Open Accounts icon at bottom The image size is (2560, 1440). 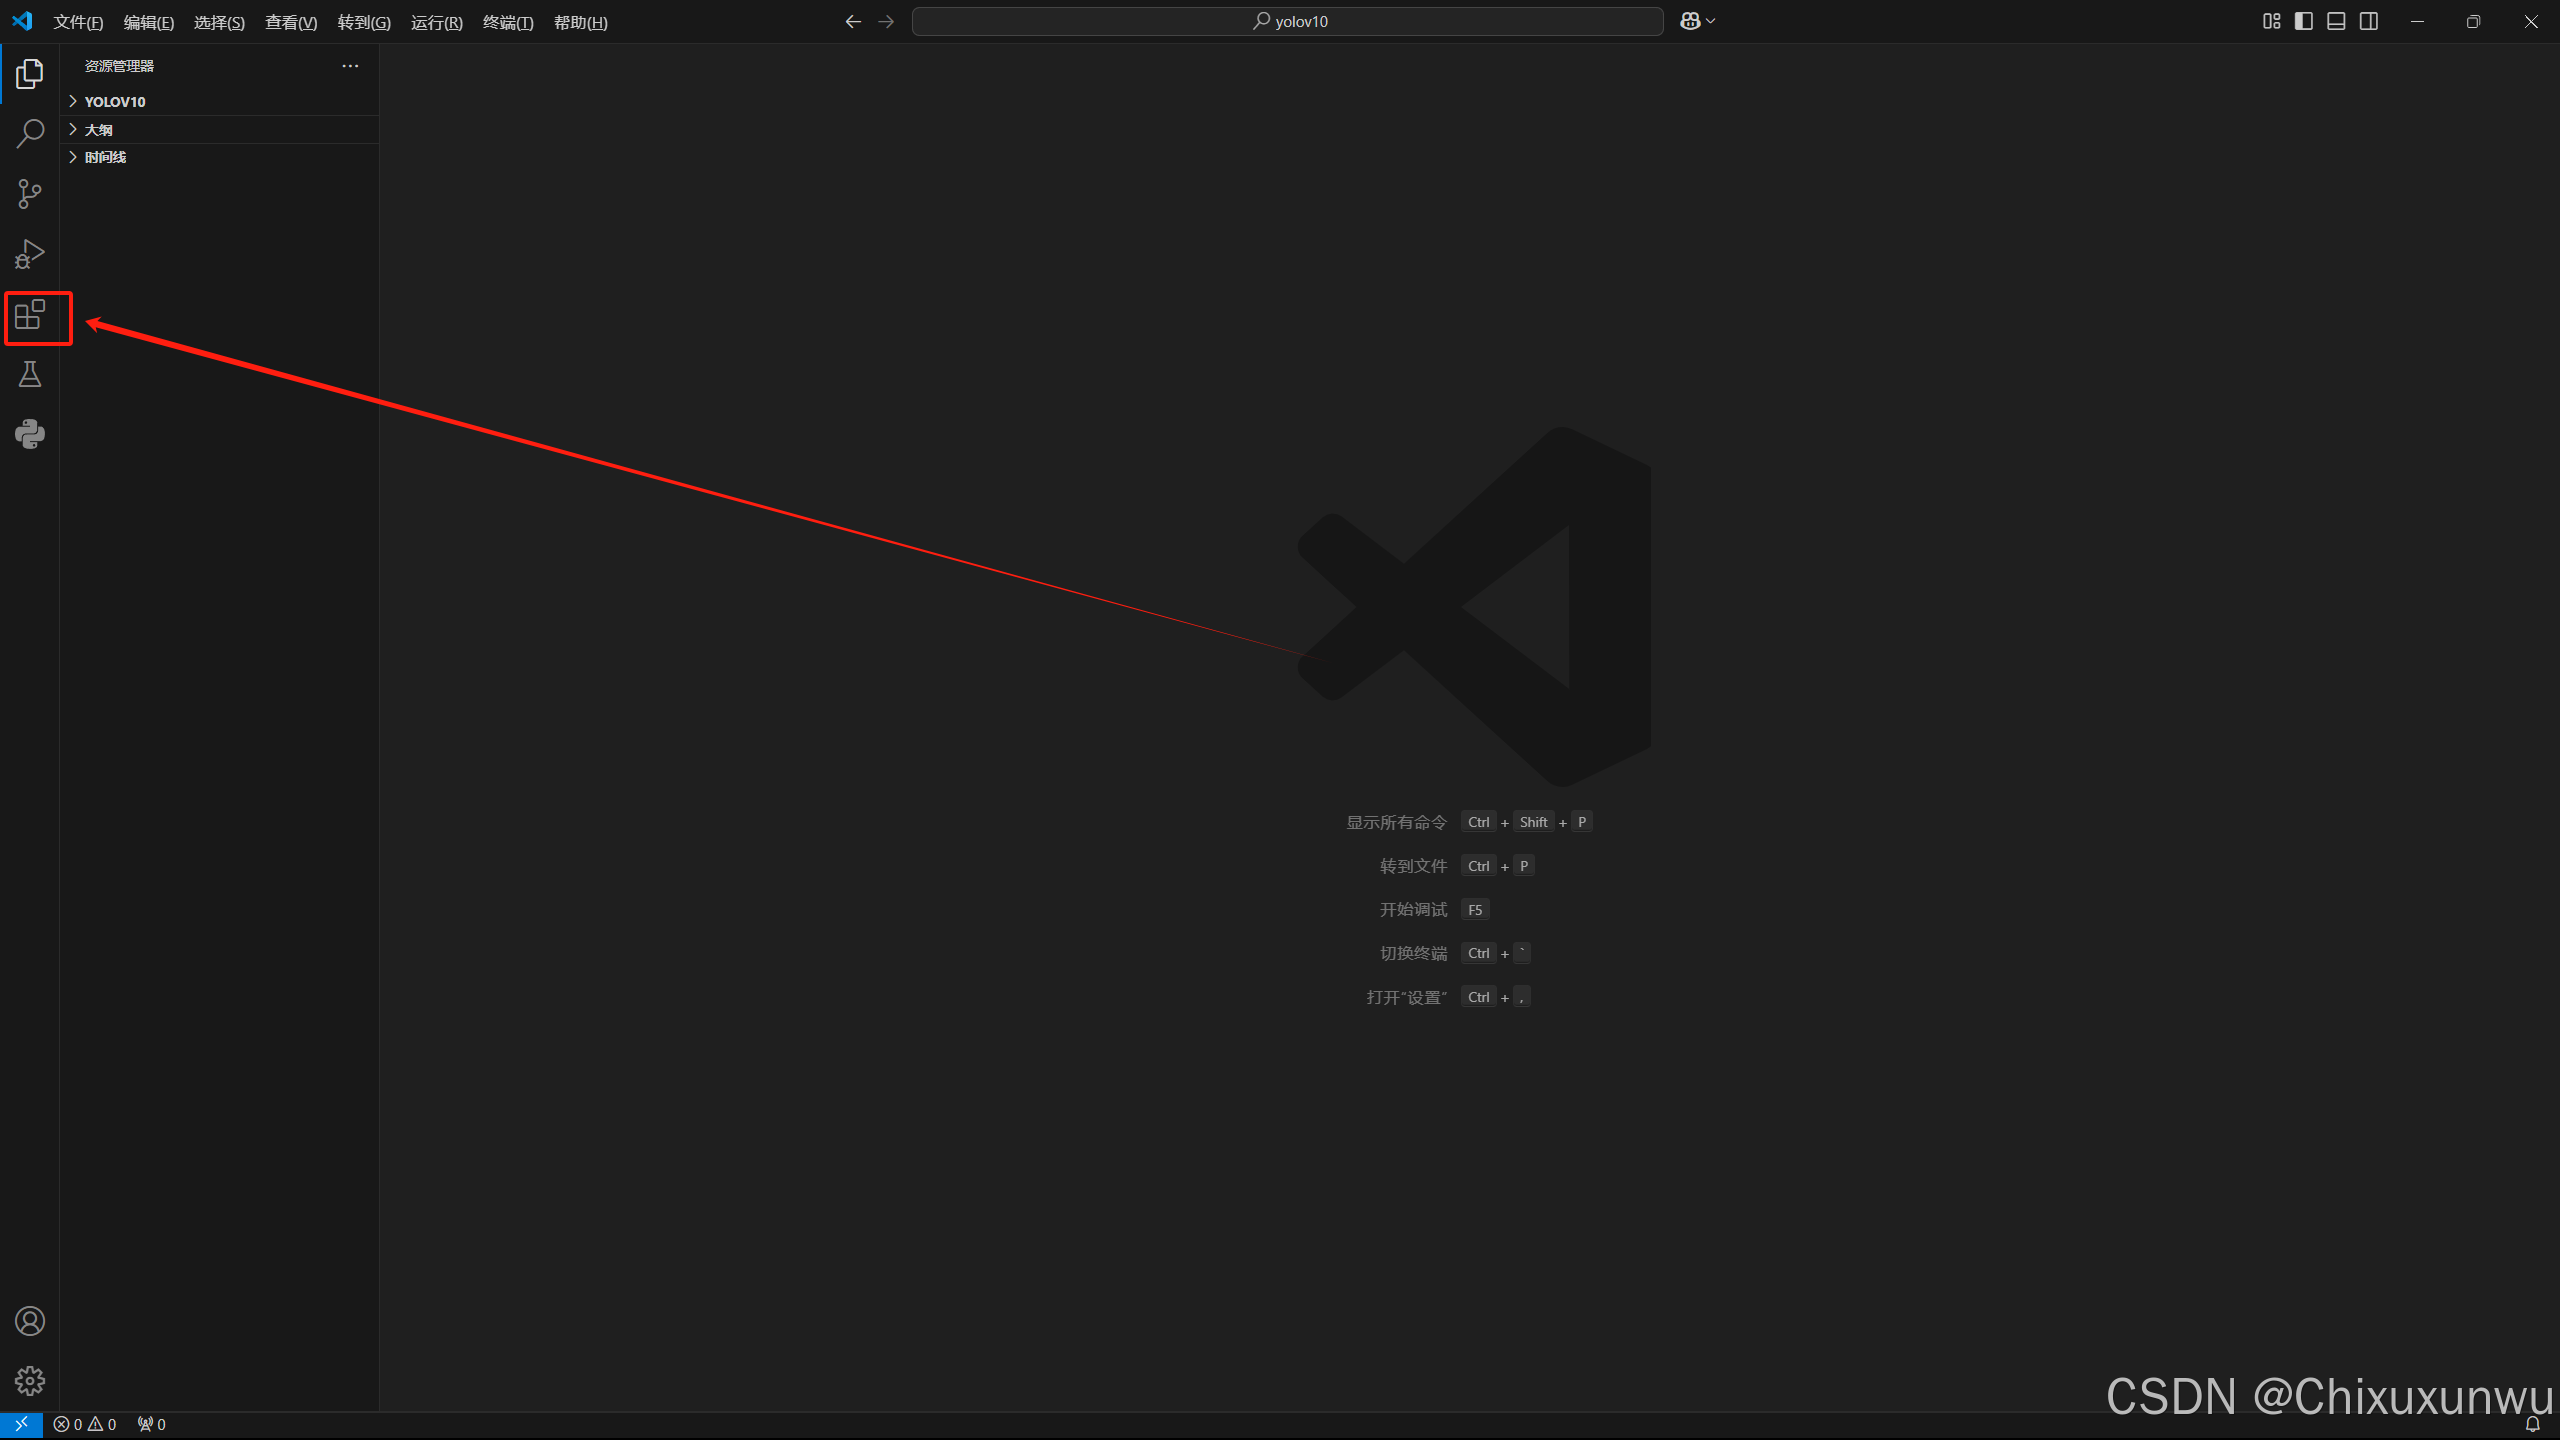pos(30,1321)
